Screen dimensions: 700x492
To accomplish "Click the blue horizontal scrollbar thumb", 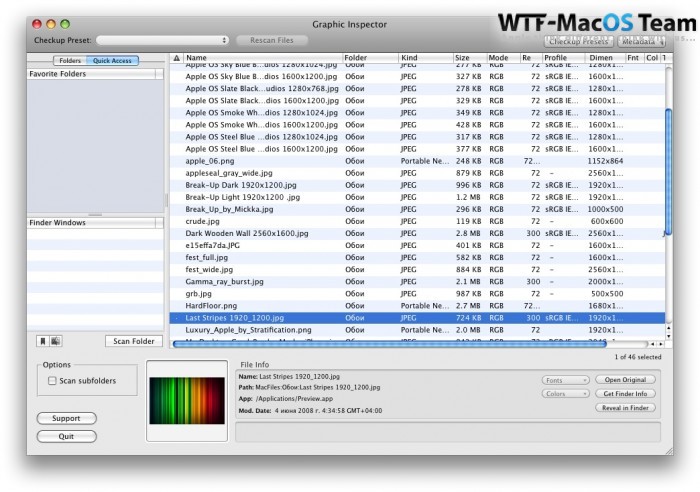I will click(389, 344).
